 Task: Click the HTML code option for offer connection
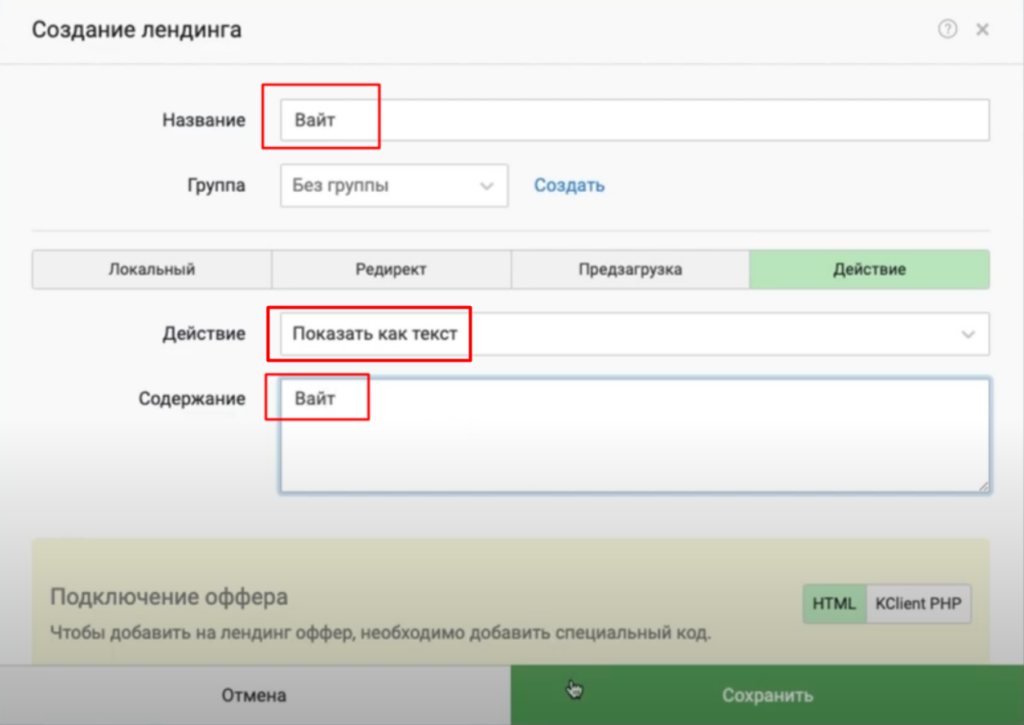pos(833,603)
